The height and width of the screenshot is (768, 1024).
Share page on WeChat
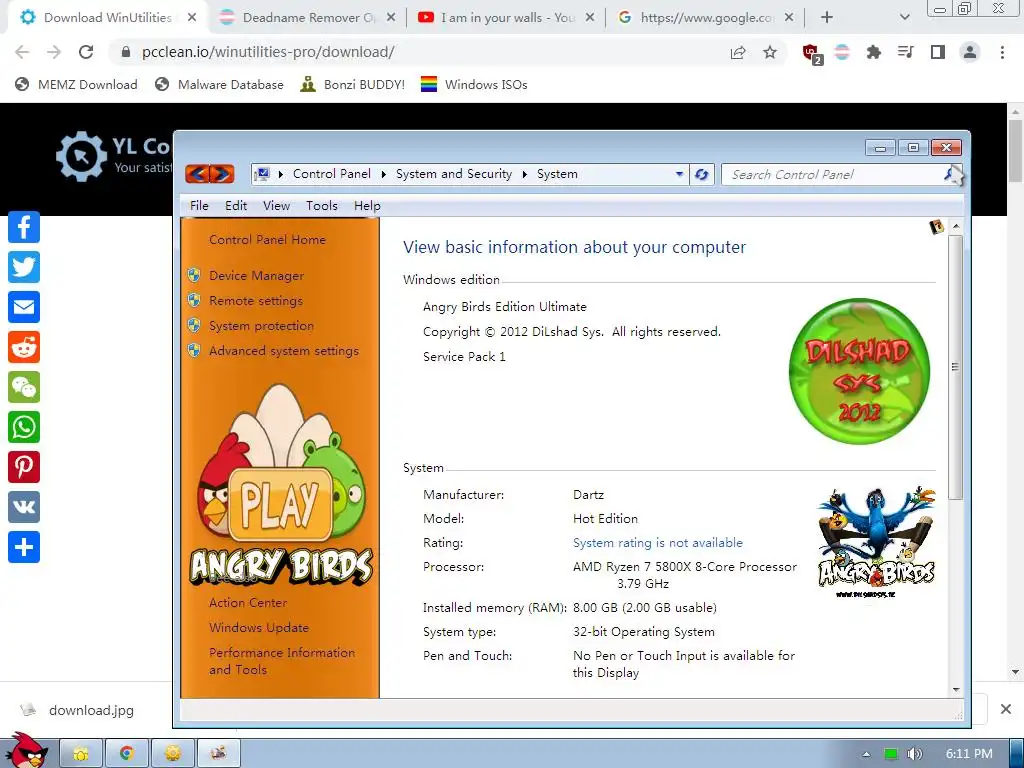(24, 387)
